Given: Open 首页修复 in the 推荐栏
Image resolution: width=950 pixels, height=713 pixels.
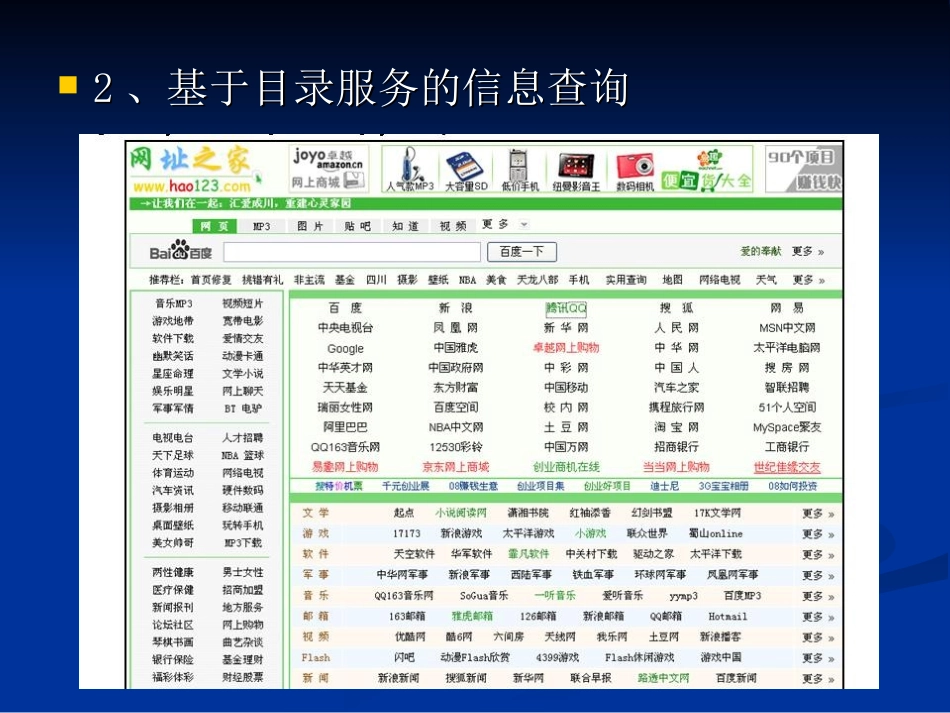Looking at the screenshot, I should click(211, 280).
